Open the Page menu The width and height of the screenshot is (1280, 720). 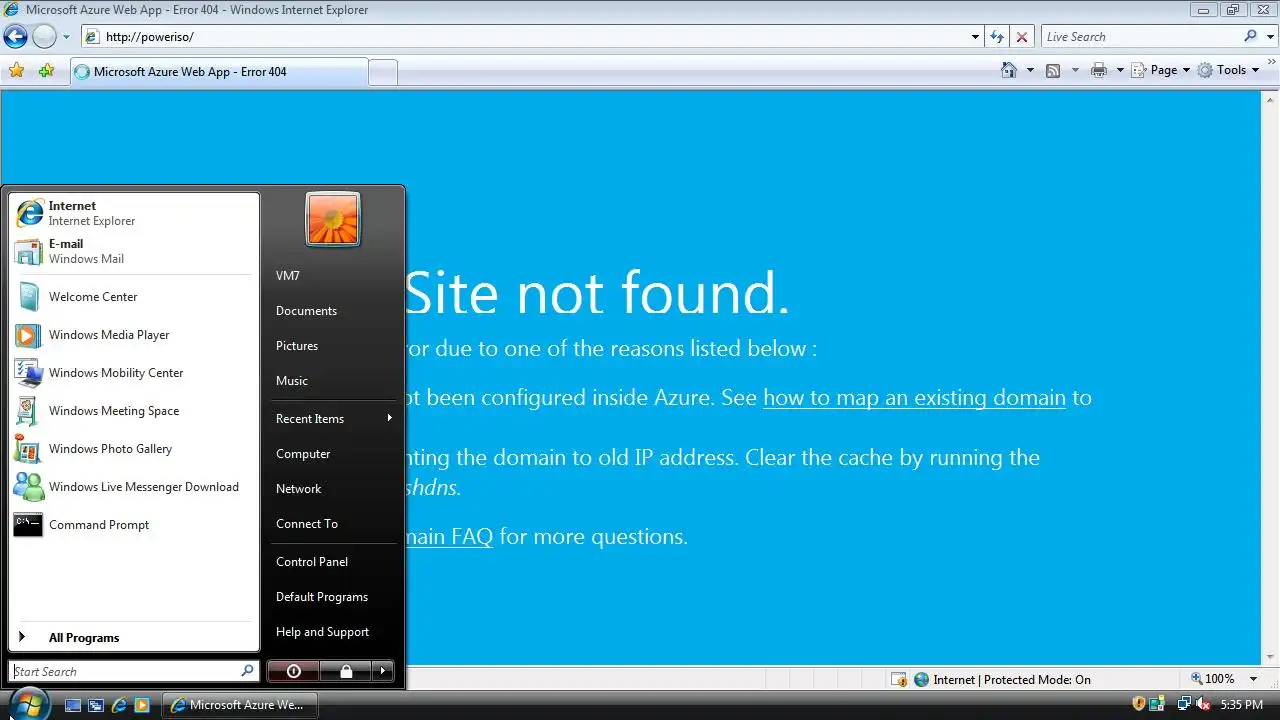1162,70
